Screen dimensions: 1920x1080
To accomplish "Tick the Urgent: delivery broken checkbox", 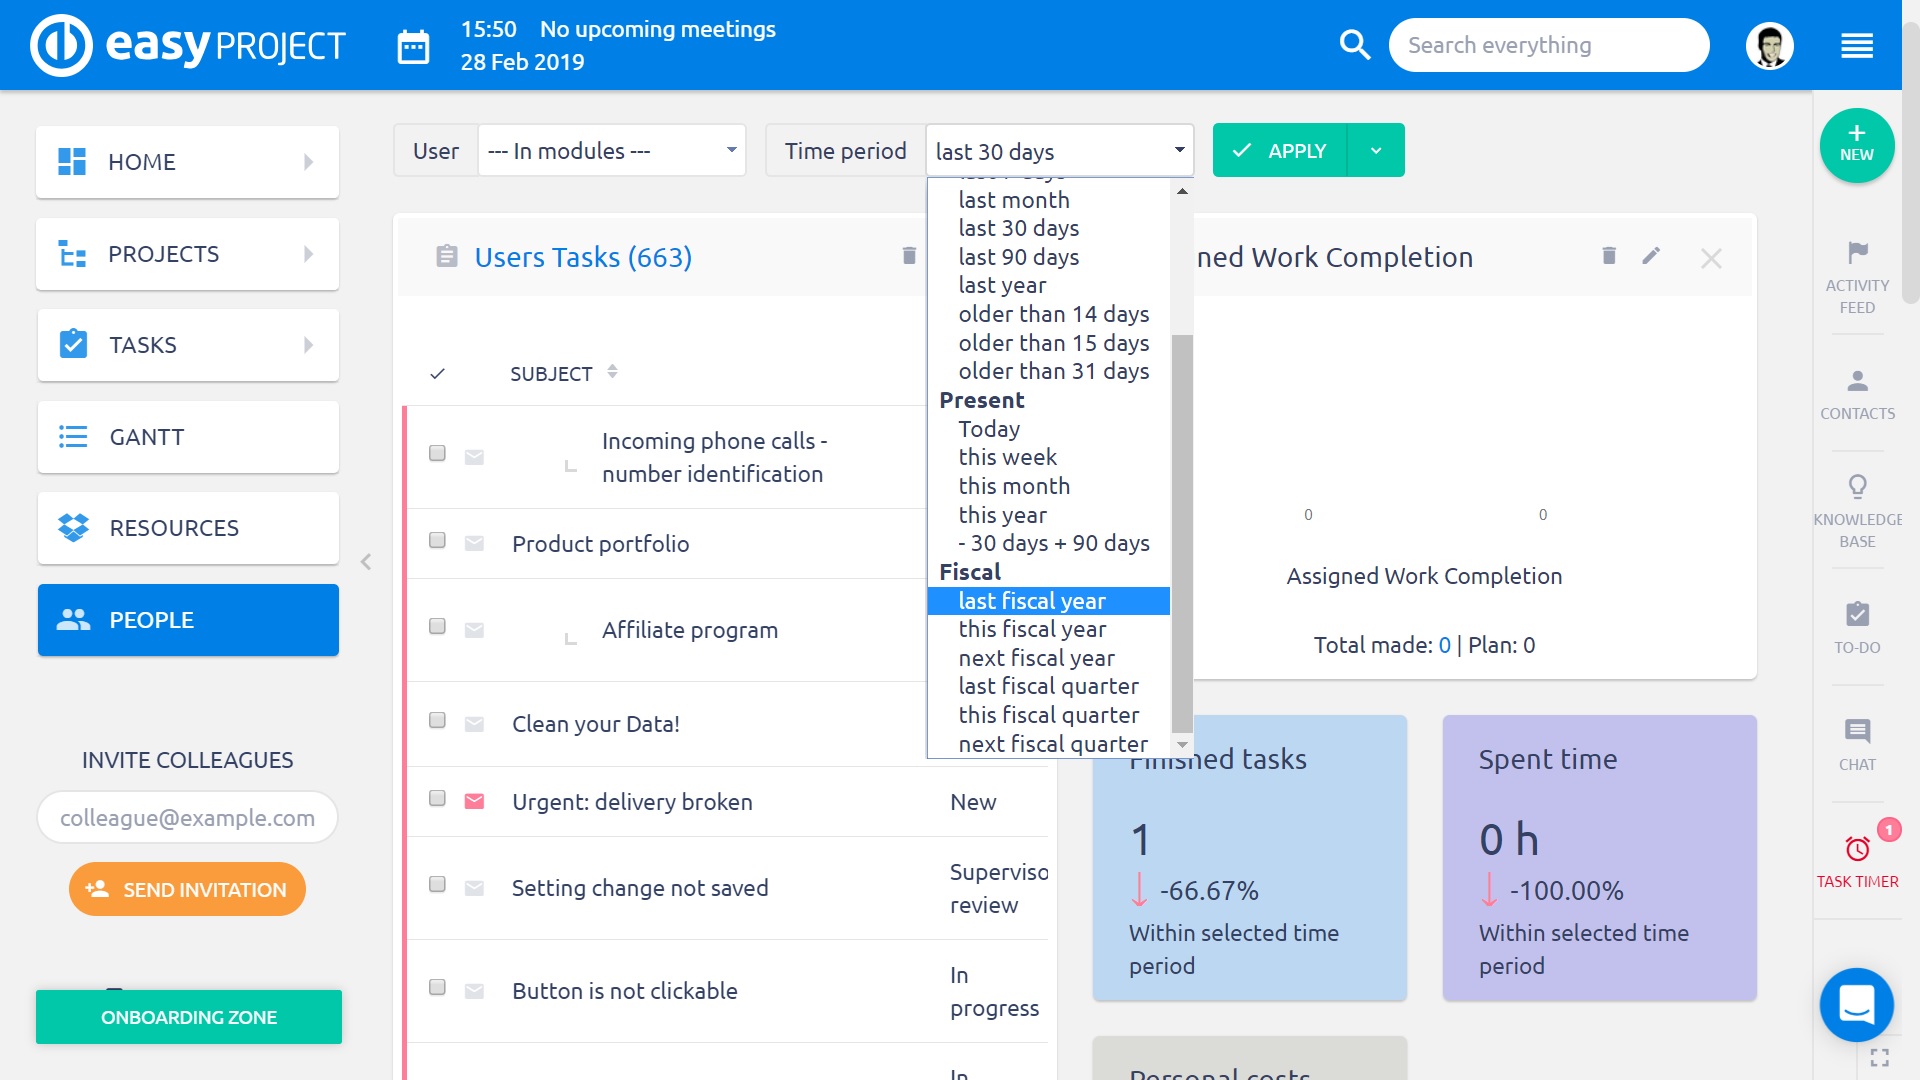I will tap(437, 799).
